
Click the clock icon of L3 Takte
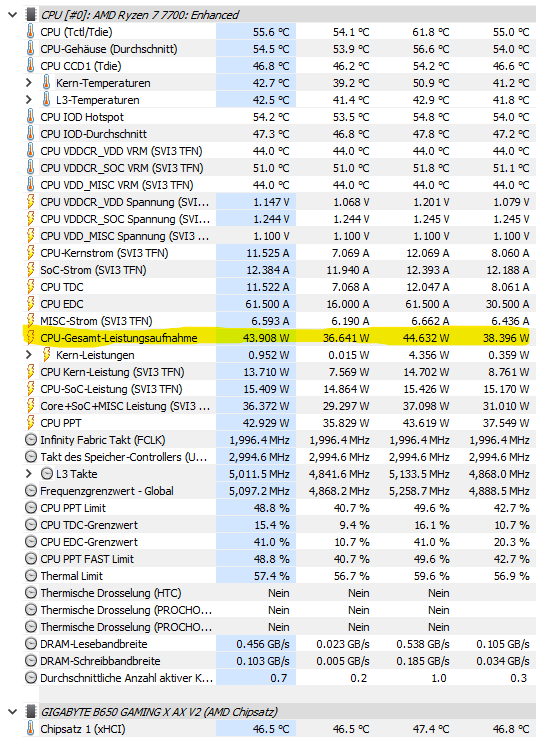(x=47, y=474)
